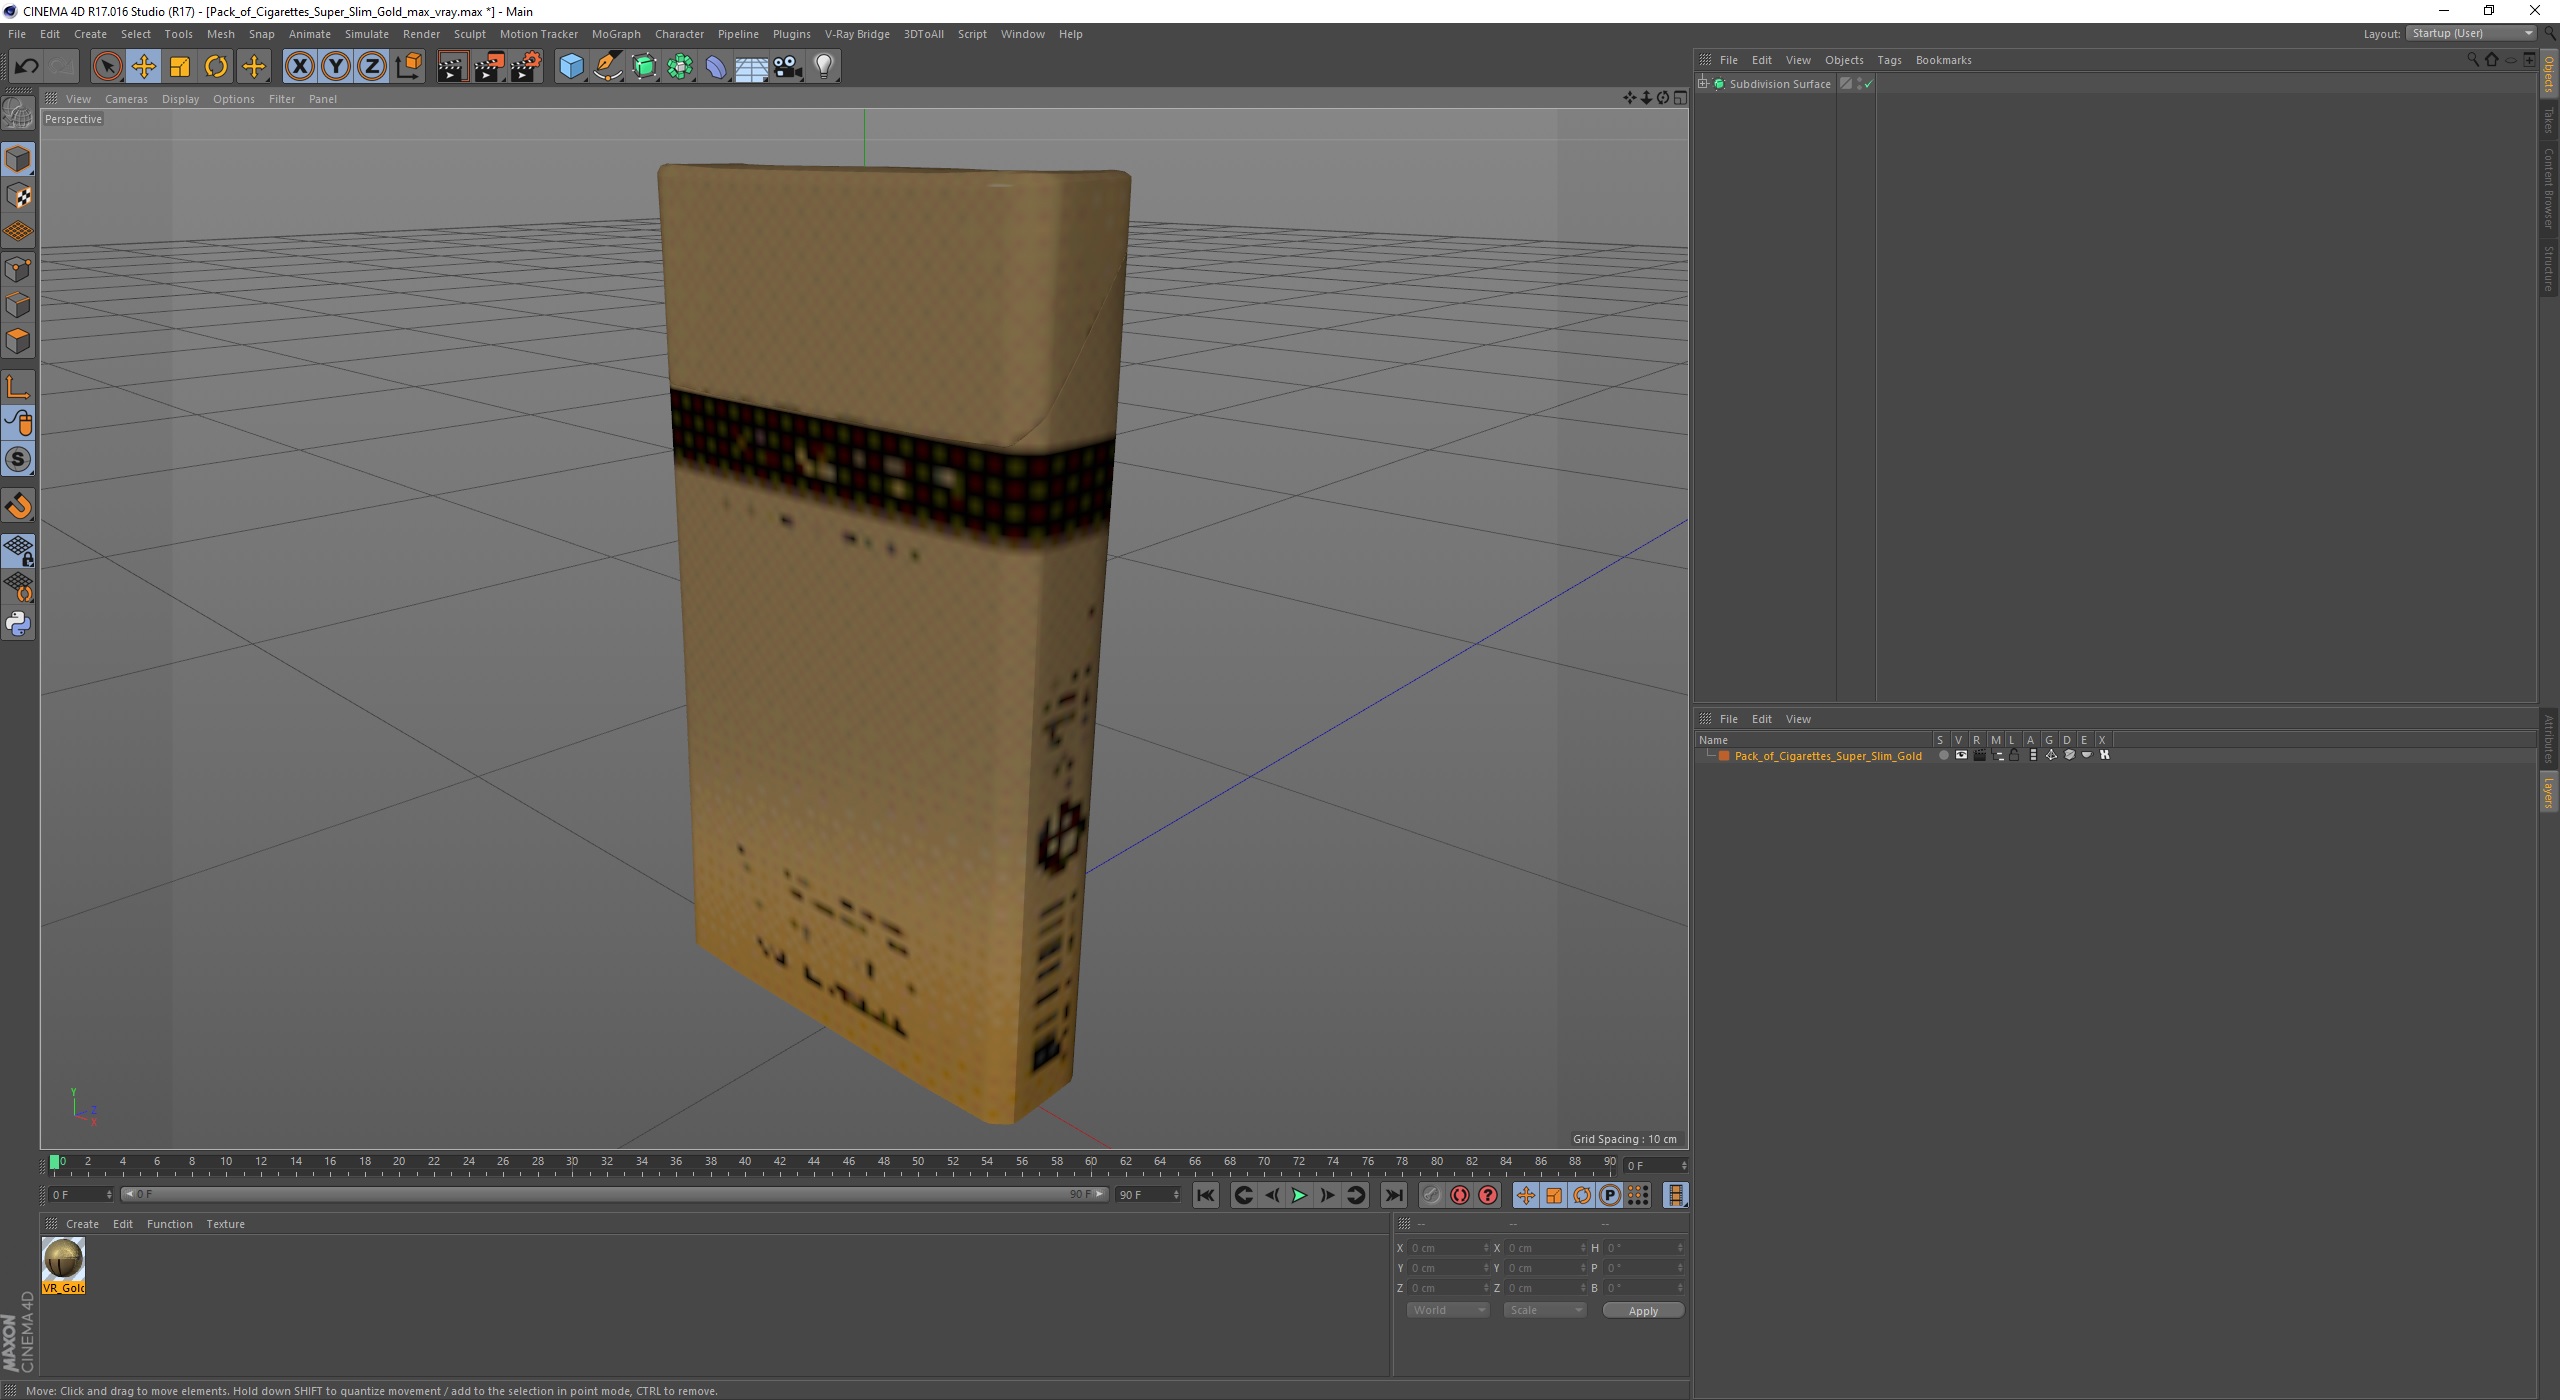The image size is (2560, 1400).
Task: Open the Content Browser side tab
Action: (x=2549, y=188)
